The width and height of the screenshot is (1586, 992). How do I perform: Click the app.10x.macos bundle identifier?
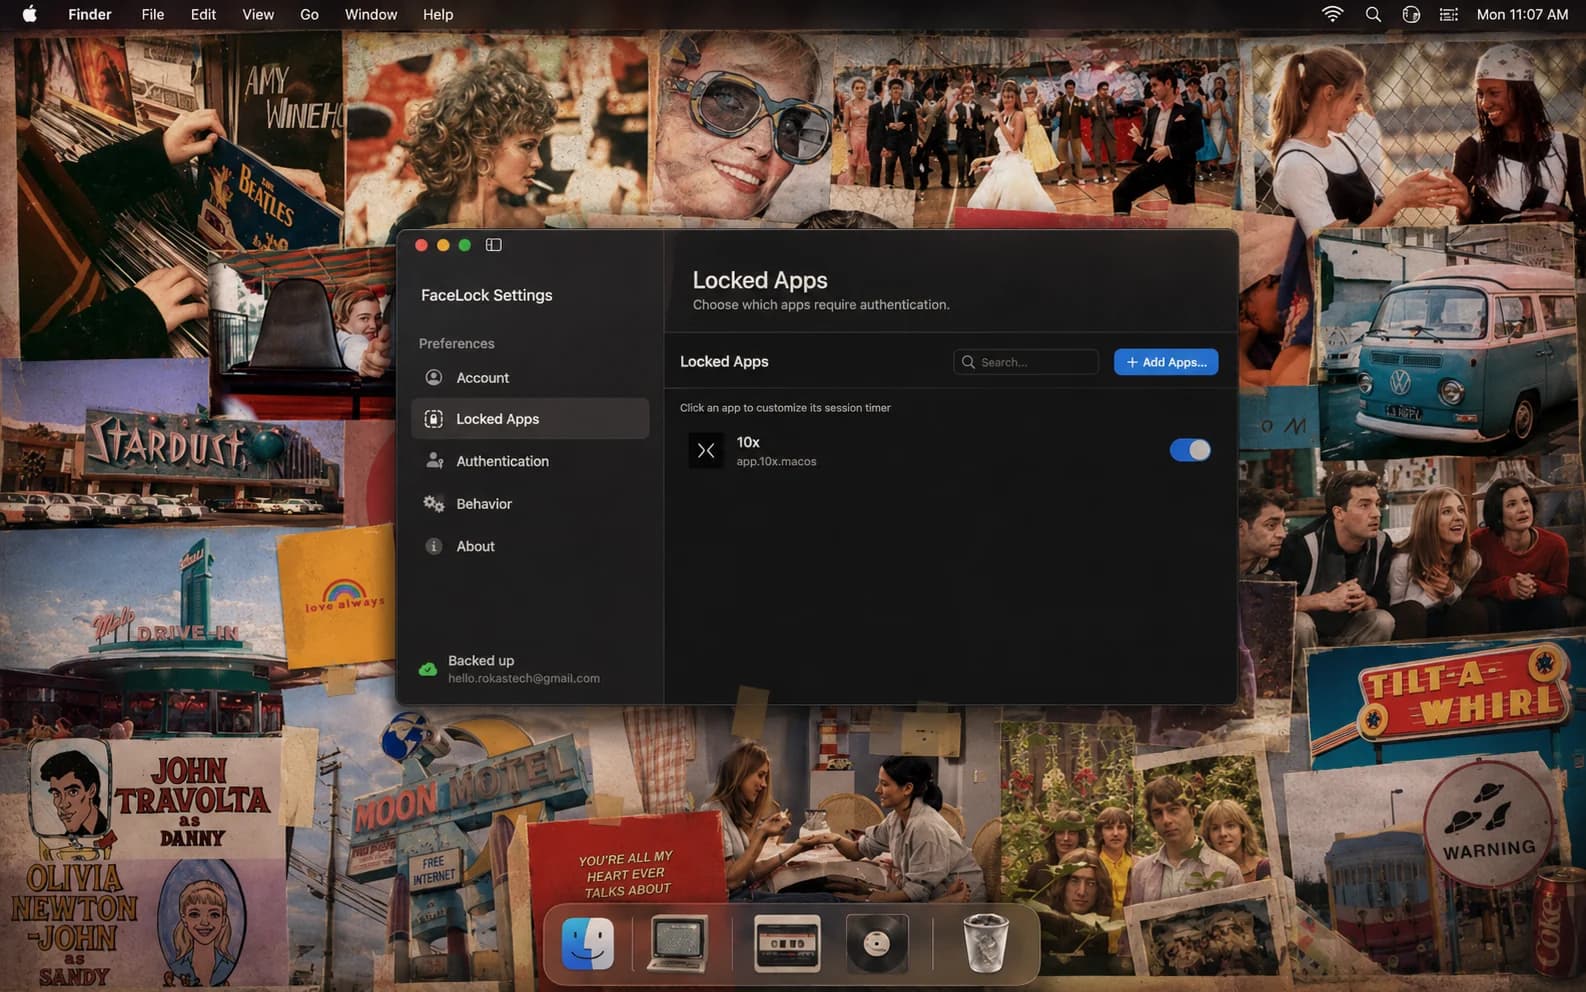coord(777,461)
